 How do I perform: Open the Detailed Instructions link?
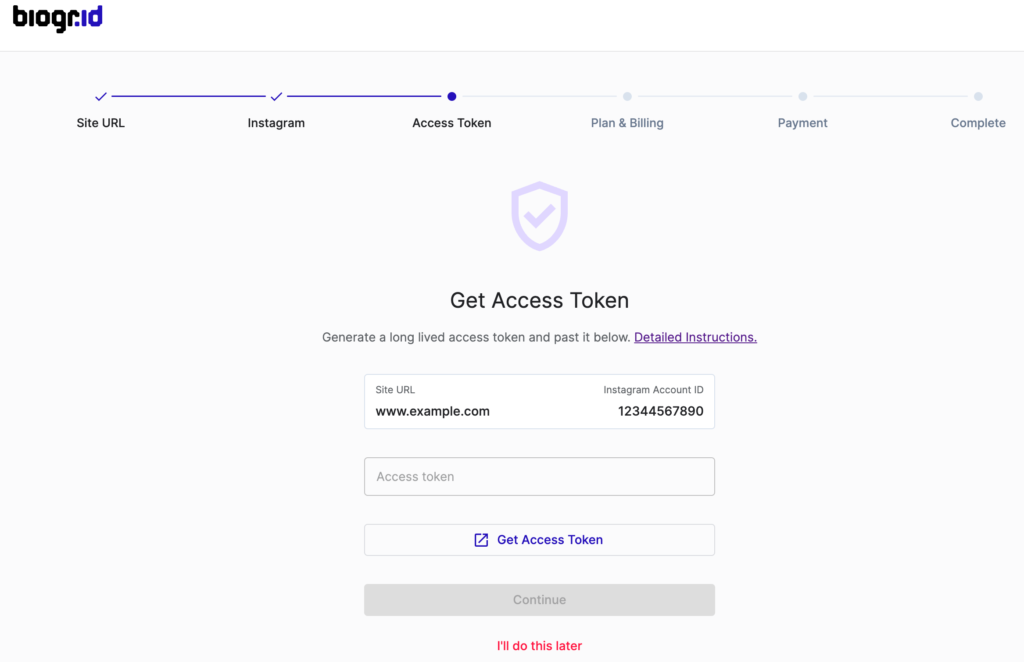696,338
